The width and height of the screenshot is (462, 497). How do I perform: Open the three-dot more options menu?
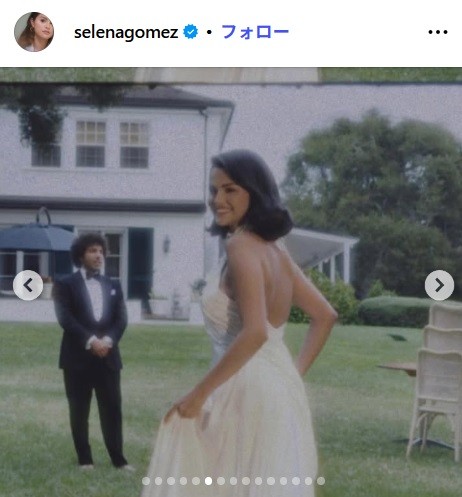click(438, 32)
